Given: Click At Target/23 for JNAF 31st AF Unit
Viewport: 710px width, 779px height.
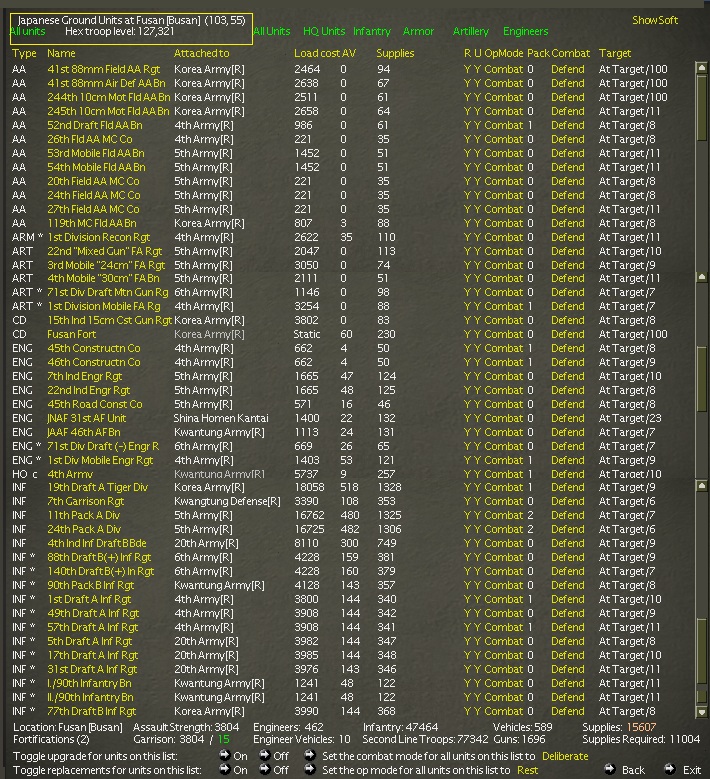Looking at the screenshot, I should pyautogui.click(x=630, y=418).
